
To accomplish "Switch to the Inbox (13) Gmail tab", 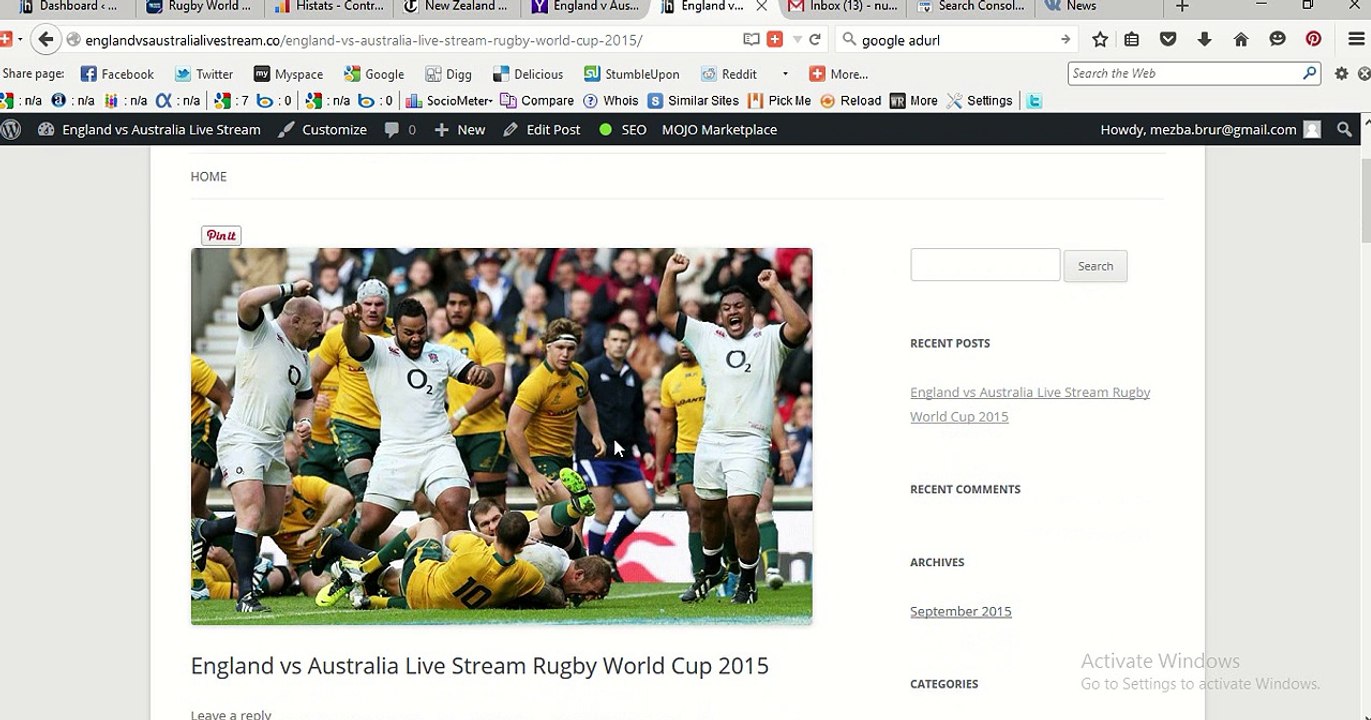I will tap(842, 7).
